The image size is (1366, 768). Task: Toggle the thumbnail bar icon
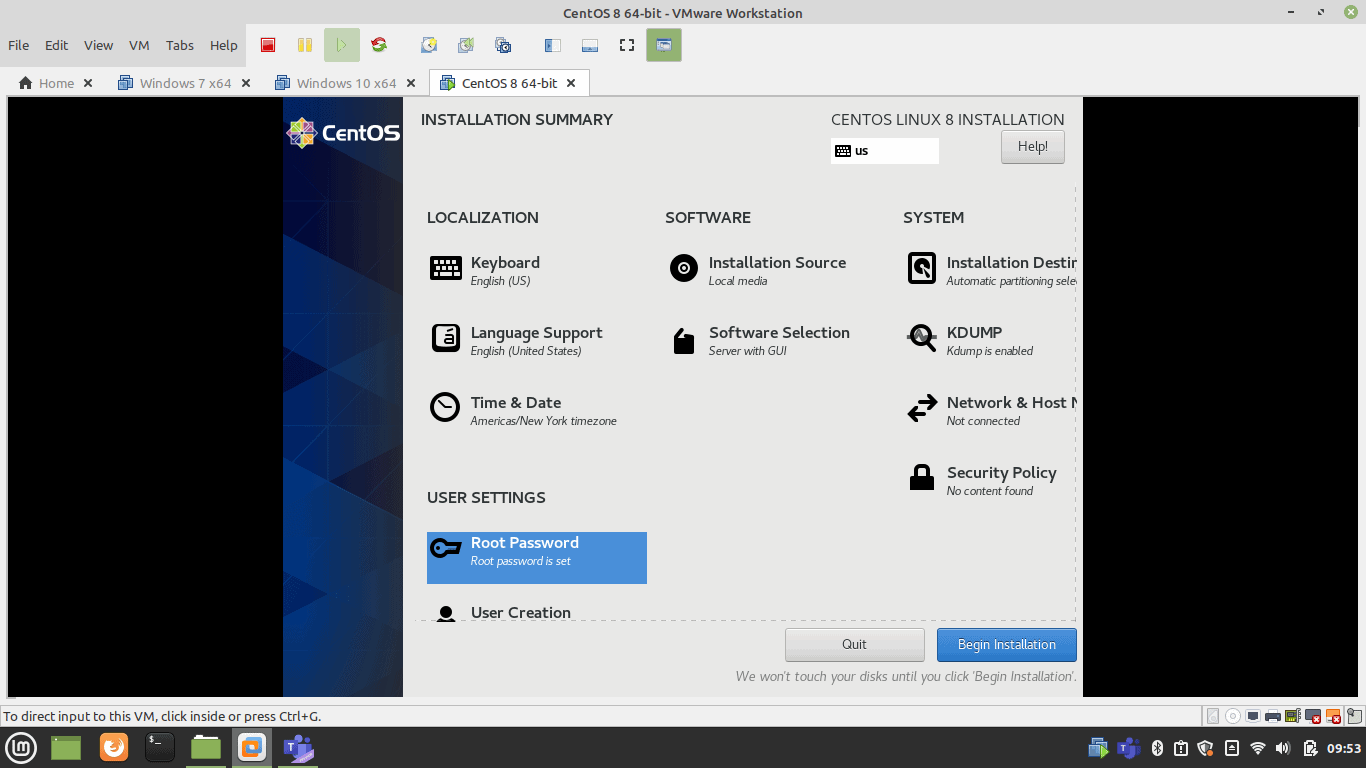(589, 45)
